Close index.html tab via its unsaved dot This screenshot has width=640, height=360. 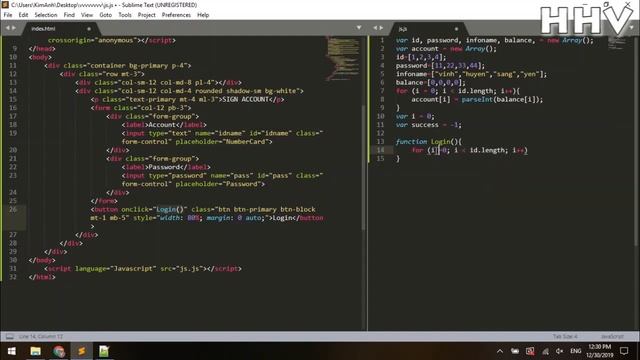coord(89,29)
